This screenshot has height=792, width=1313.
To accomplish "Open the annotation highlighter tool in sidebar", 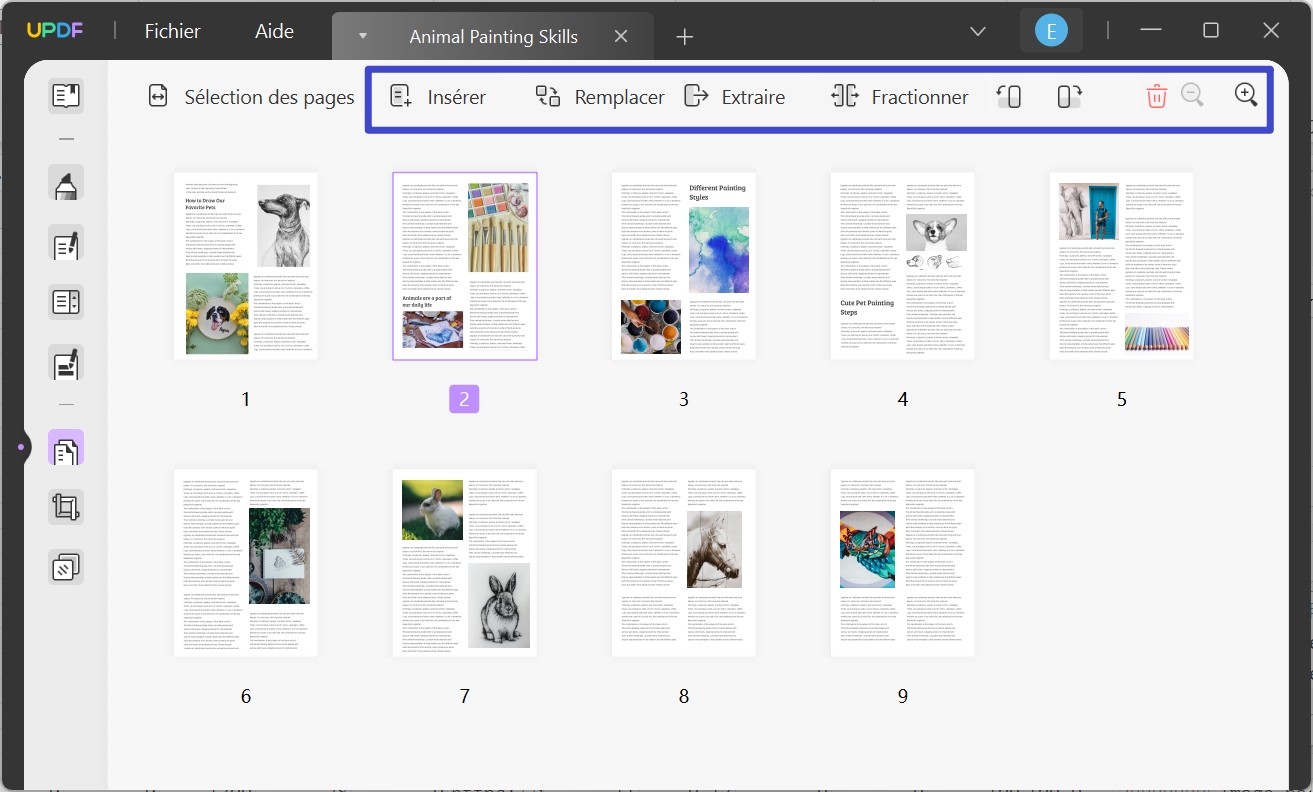I will [65, 183].
